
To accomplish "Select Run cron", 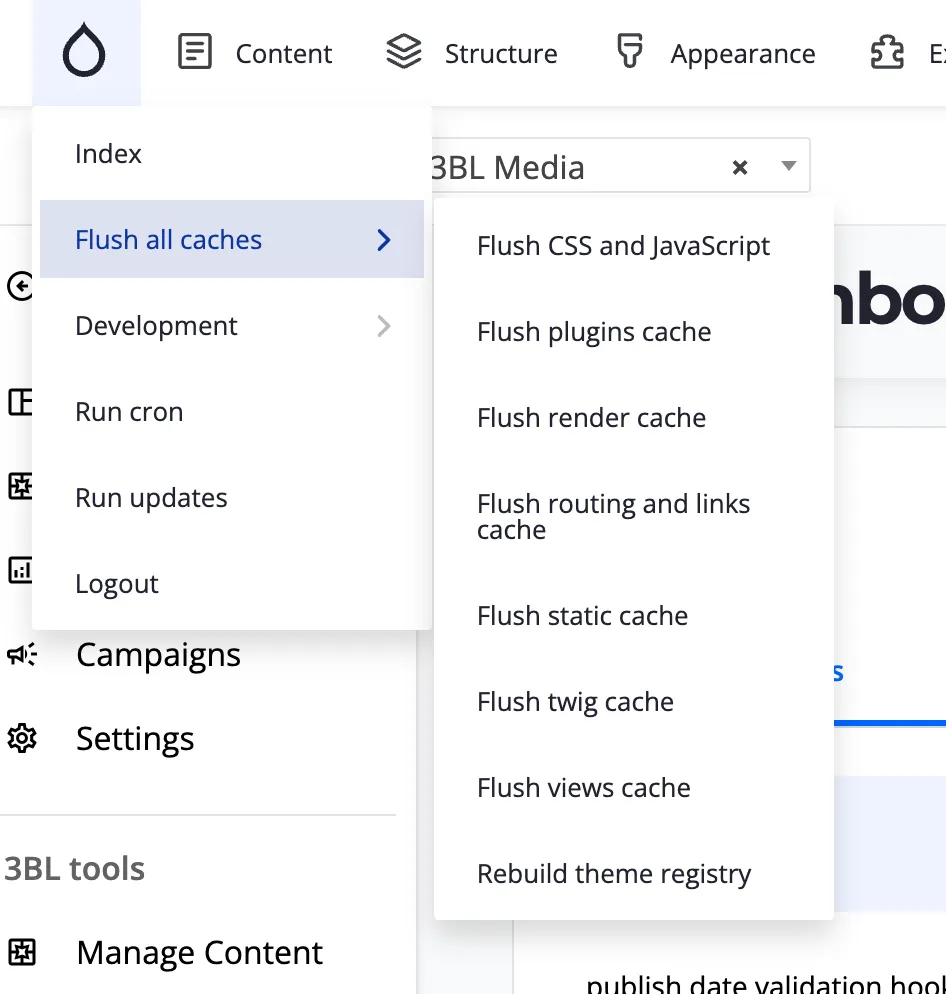I will [x=232, y=412].
